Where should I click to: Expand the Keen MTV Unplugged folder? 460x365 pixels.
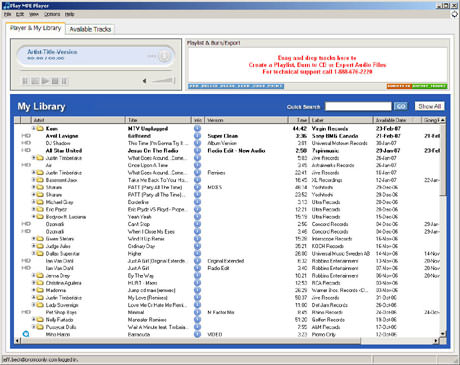(x=33, y=128)
